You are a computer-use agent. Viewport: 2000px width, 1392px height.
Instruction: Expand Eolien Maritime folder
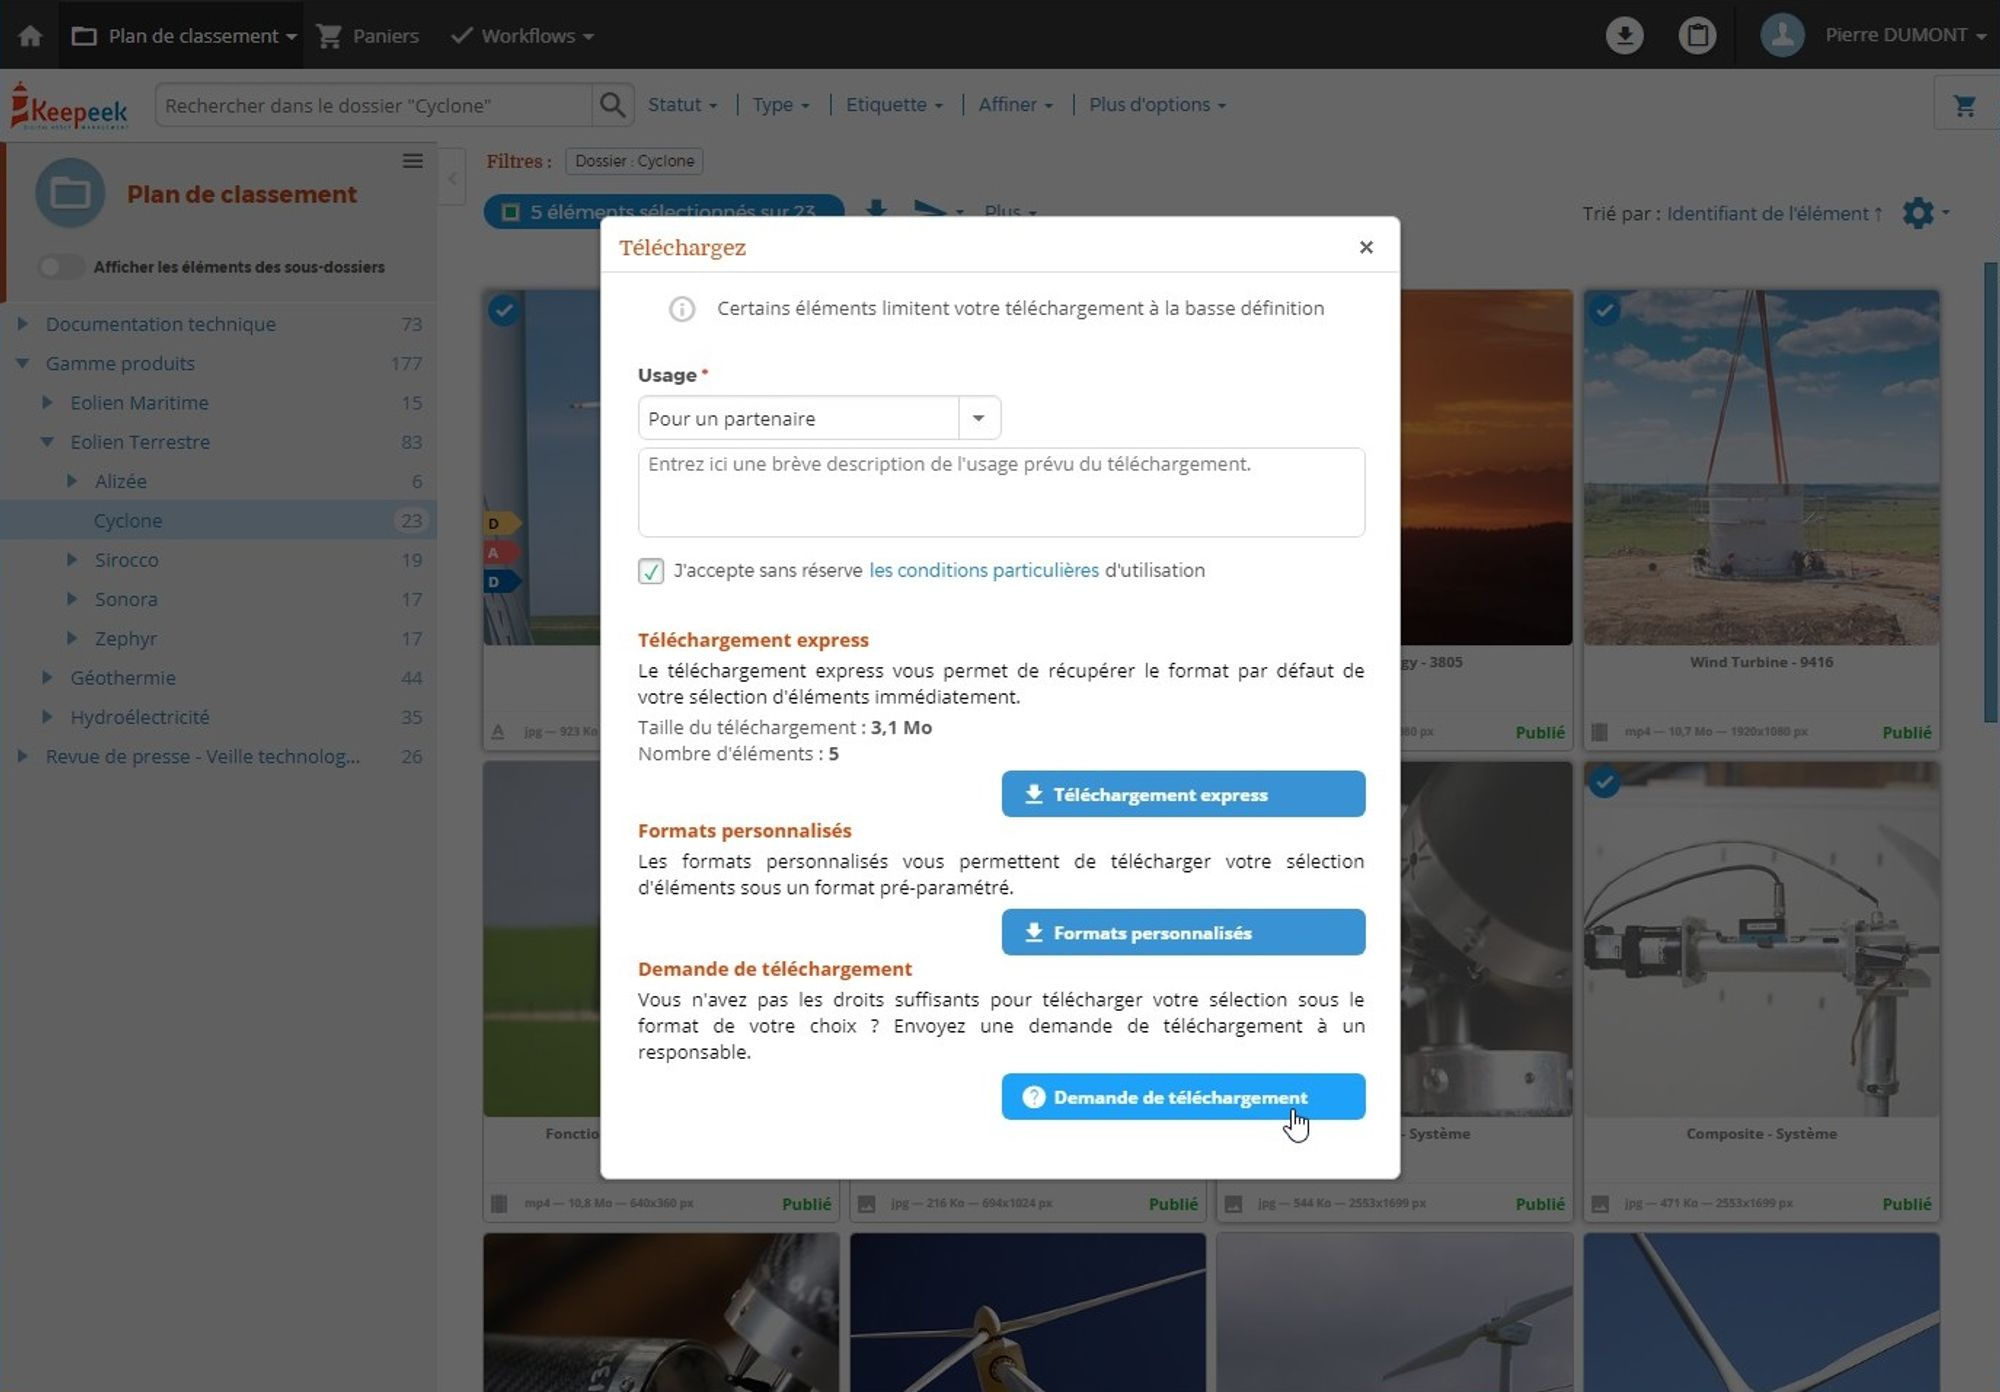pyautogui.click(x=47, y=402)
